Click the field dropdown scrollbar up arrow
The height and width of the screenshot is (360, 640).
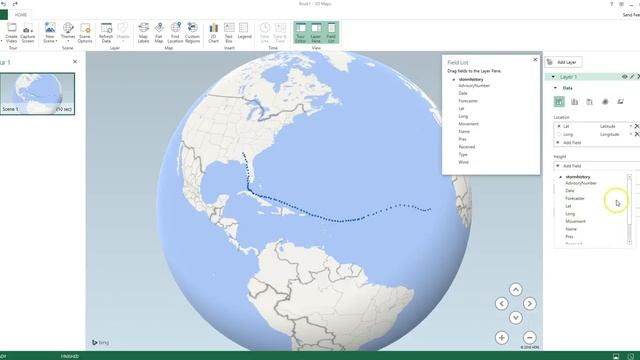point(629,177)
